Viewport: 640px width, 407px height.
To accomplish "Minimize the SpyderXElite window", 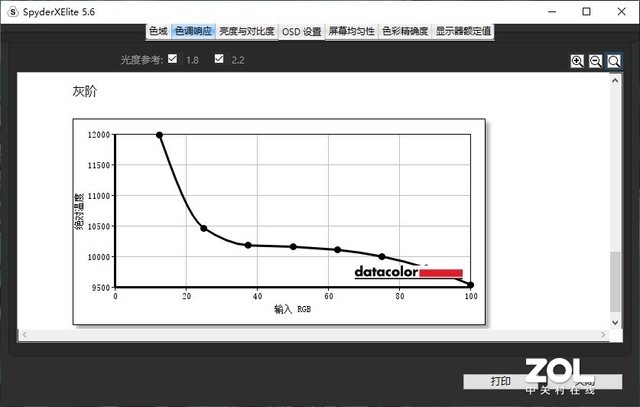I will 552,12.
